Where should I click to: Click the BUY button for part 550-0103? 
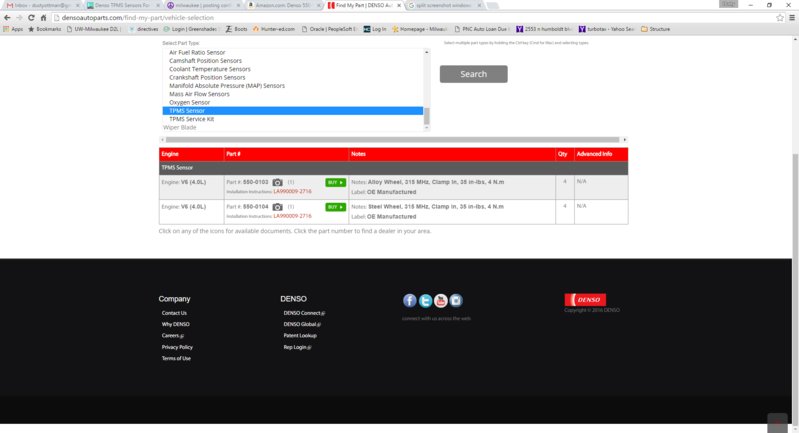click(x=335, y=182)
